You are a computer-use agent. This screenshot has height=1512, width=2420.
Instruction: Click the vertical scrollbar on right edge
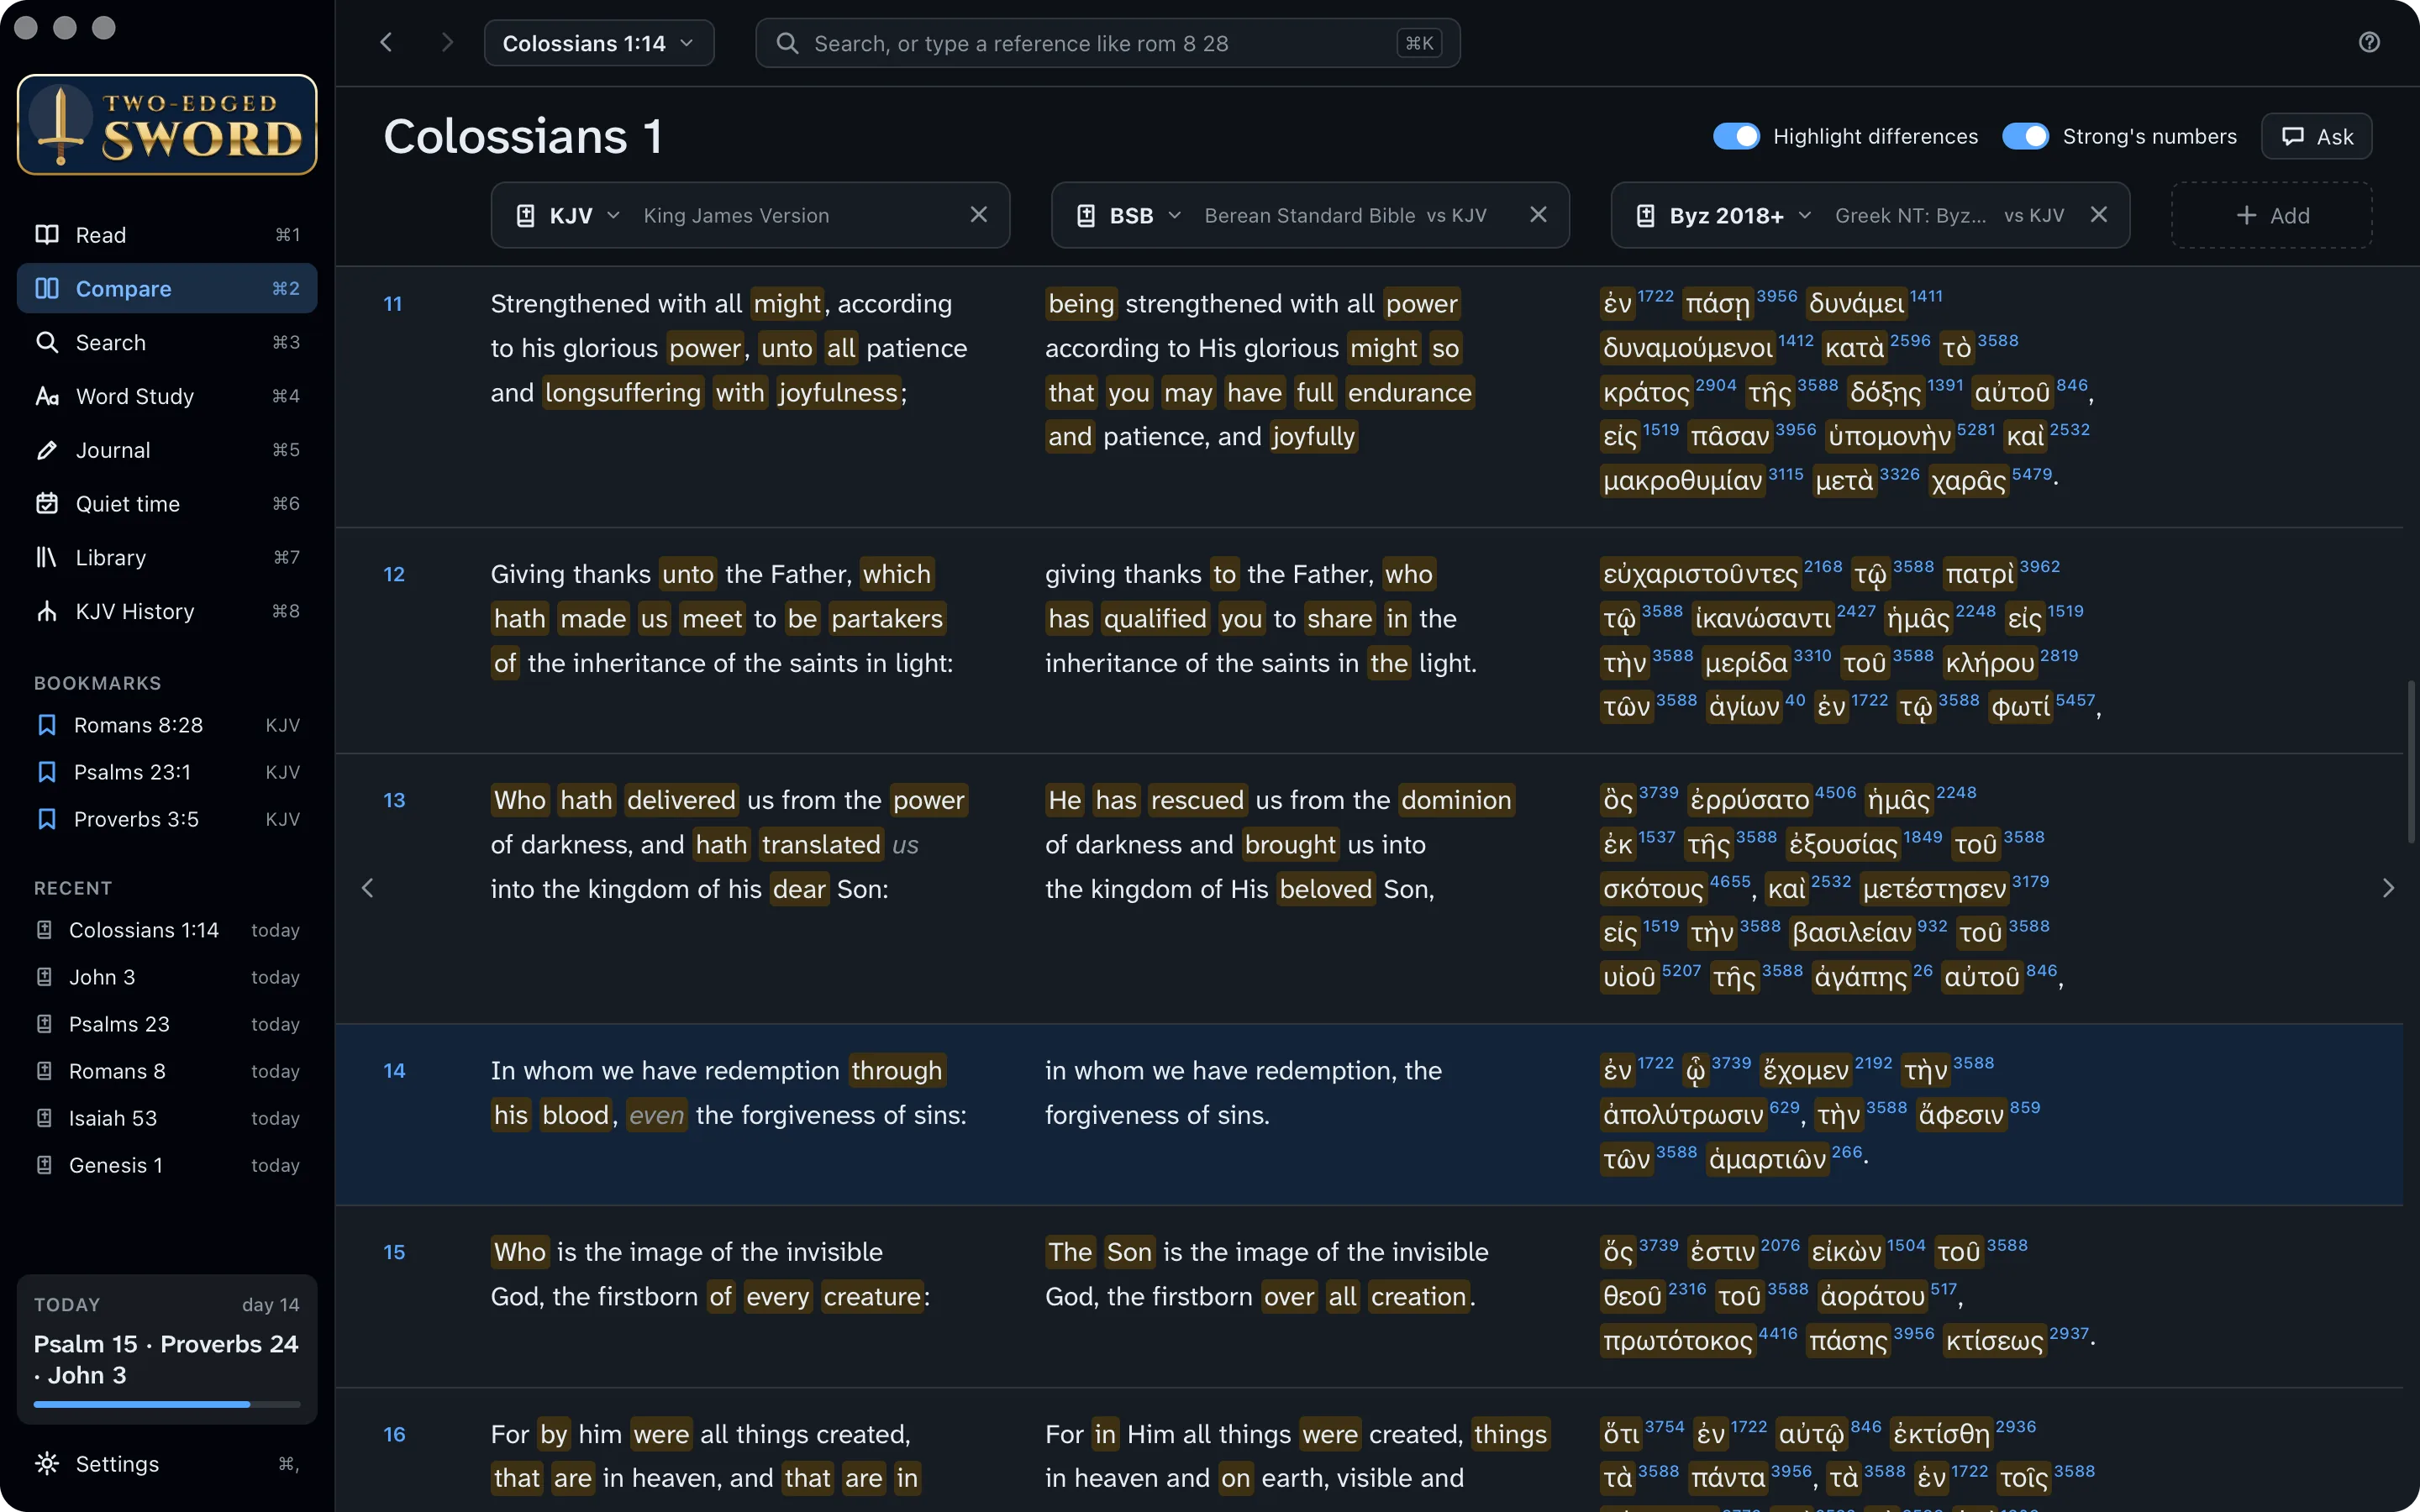coord(2411,760)
